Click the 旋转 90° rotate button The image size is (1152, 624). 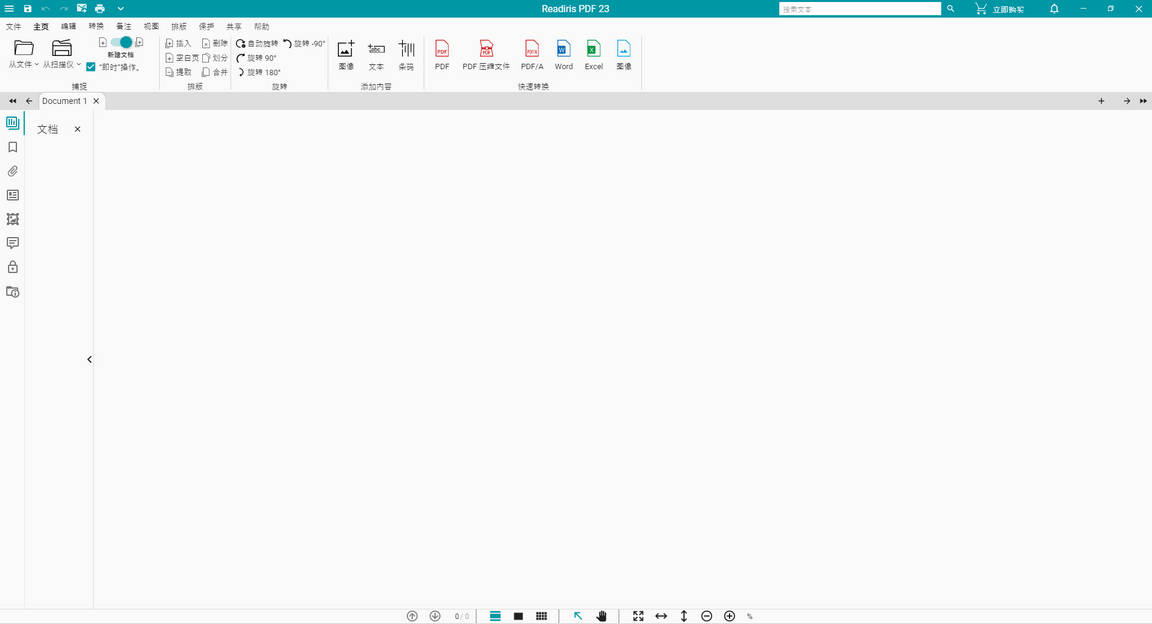point(257,58)
